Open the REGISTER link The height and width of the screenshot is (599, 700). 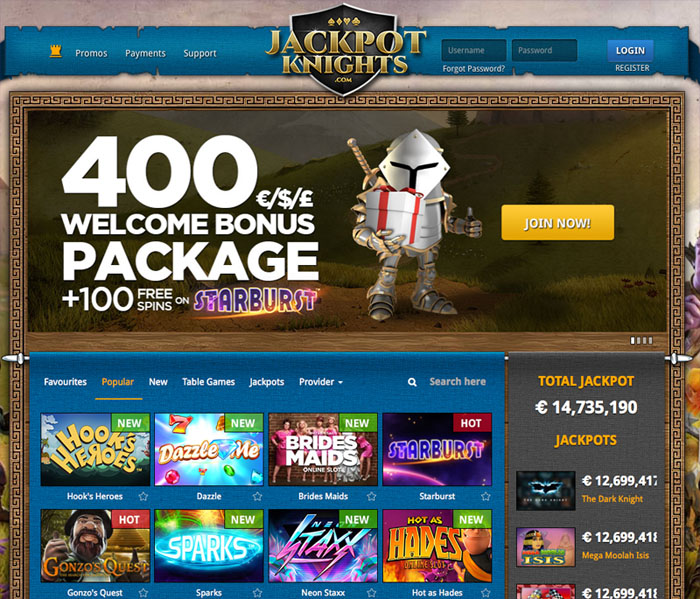point(632,68)
